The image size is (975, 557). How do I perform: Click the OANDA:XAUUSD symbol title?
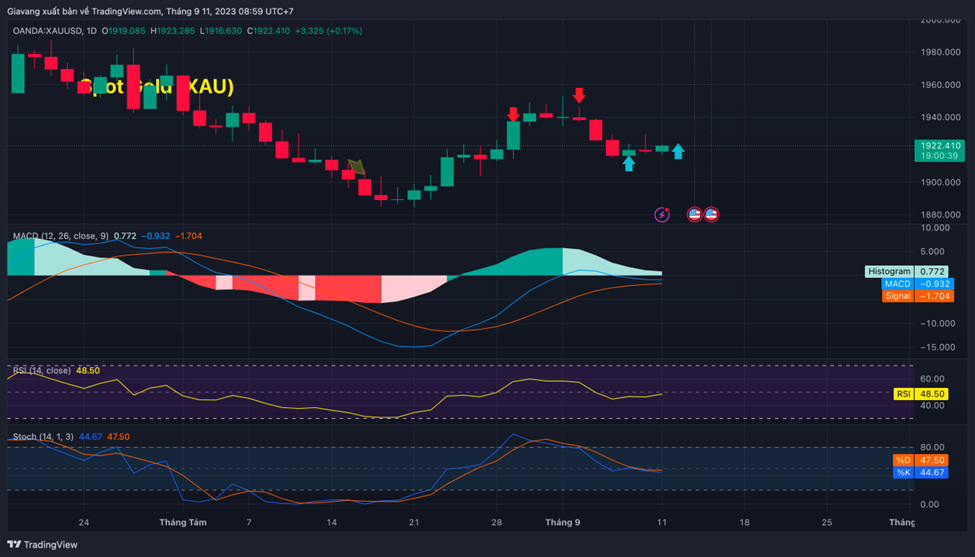point(47,31)
